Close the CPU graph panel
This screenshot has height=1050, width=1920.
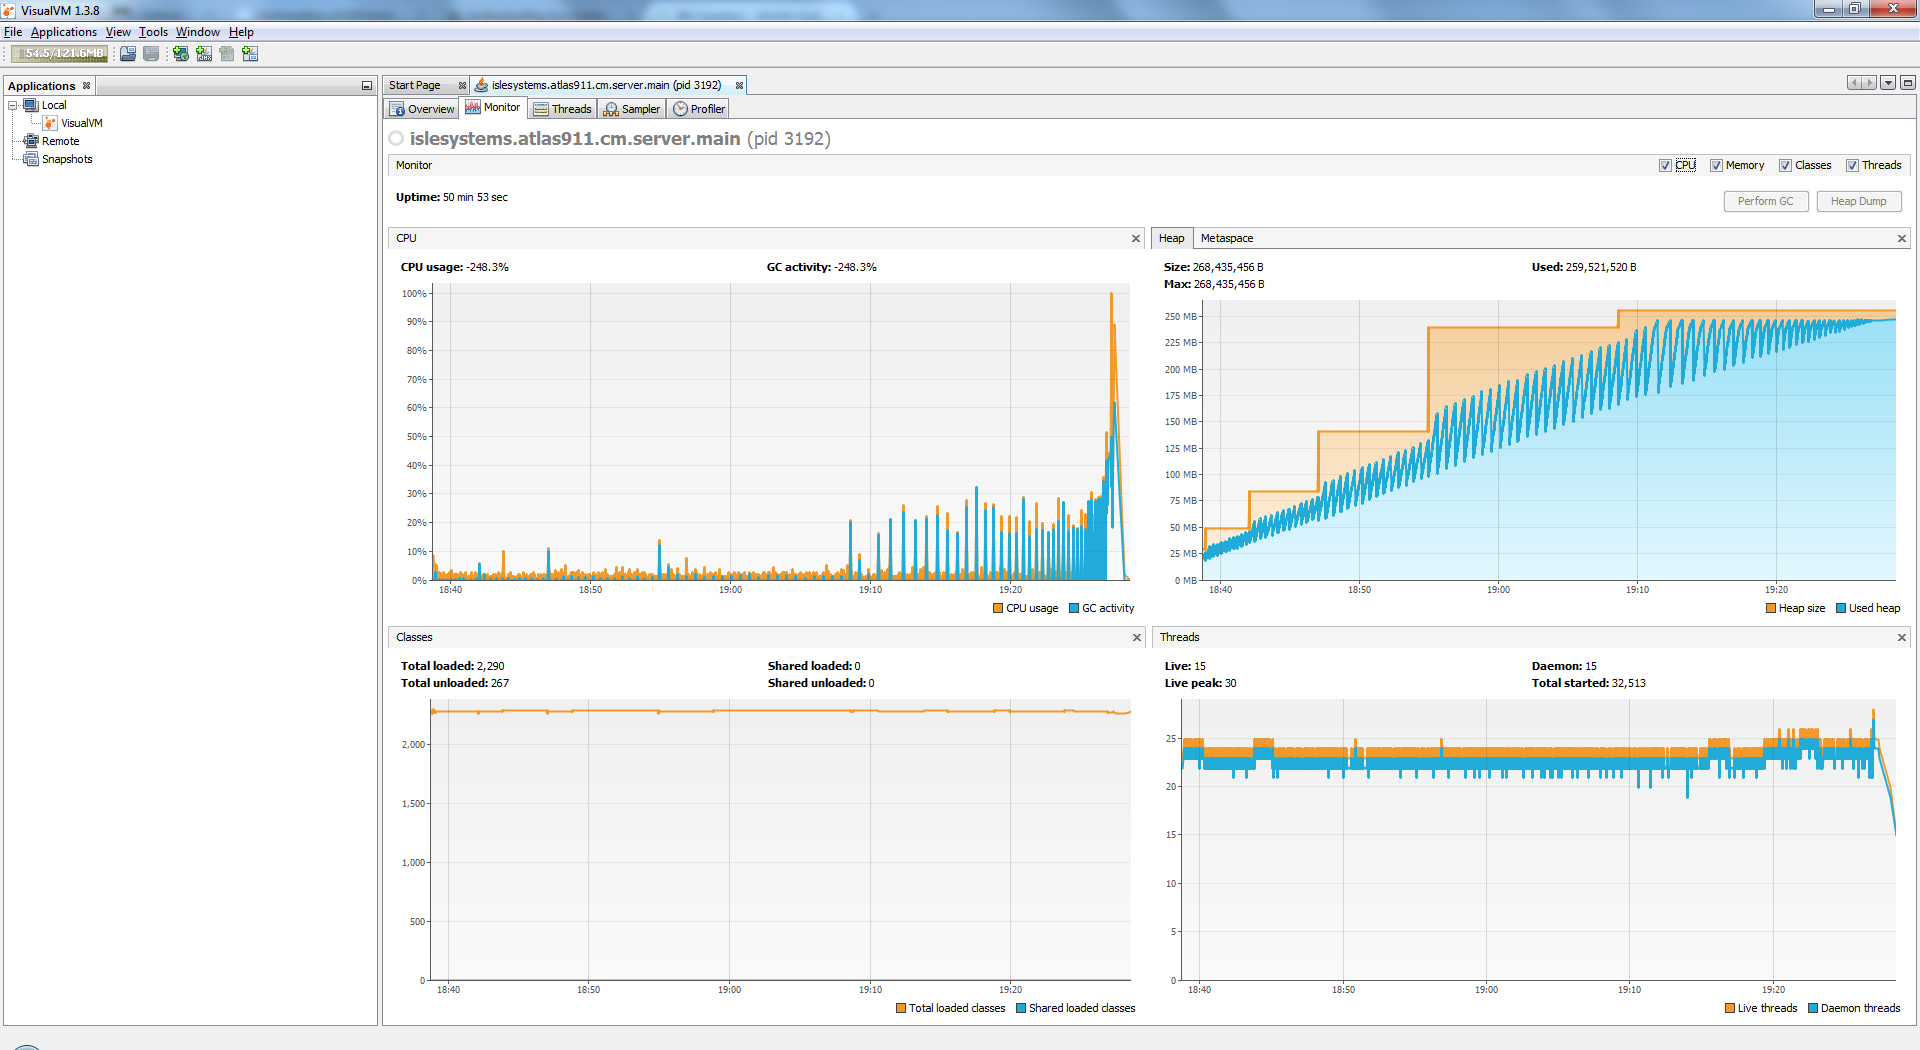tap(1136, 238)
